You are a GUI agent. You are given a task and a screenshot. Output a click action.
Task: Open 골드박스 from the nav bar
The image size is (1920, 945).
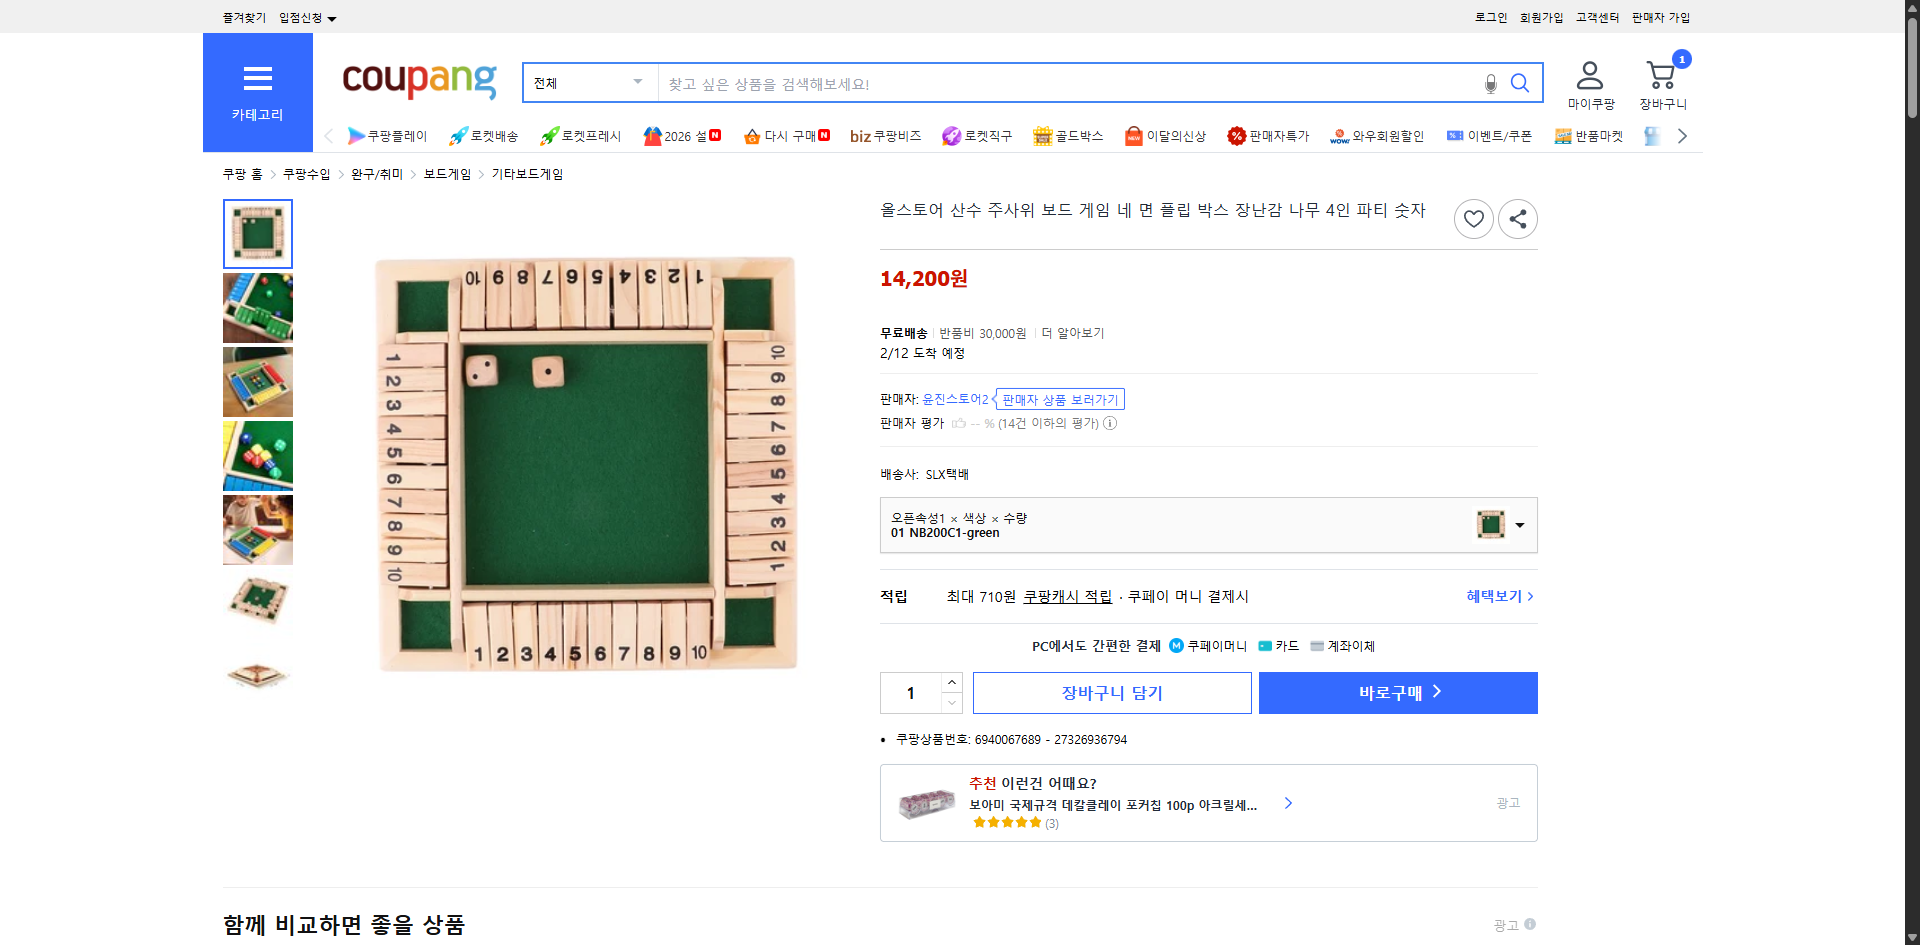pyautogui.click(x=1042, y=136)
